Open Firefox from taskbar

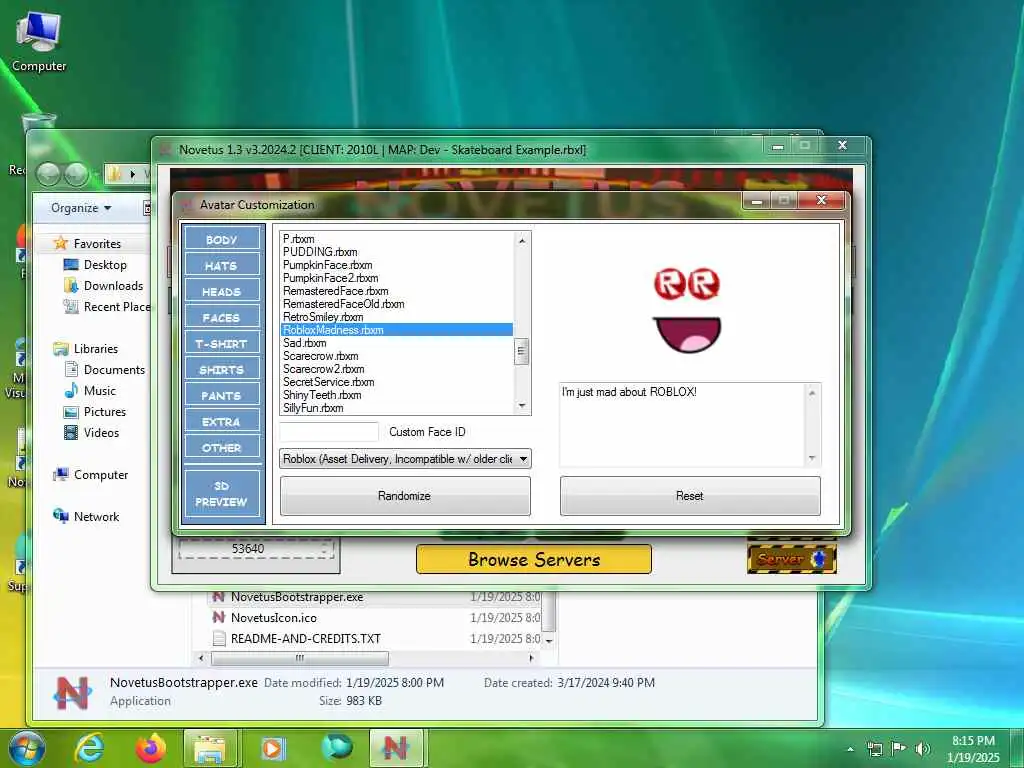151,748
